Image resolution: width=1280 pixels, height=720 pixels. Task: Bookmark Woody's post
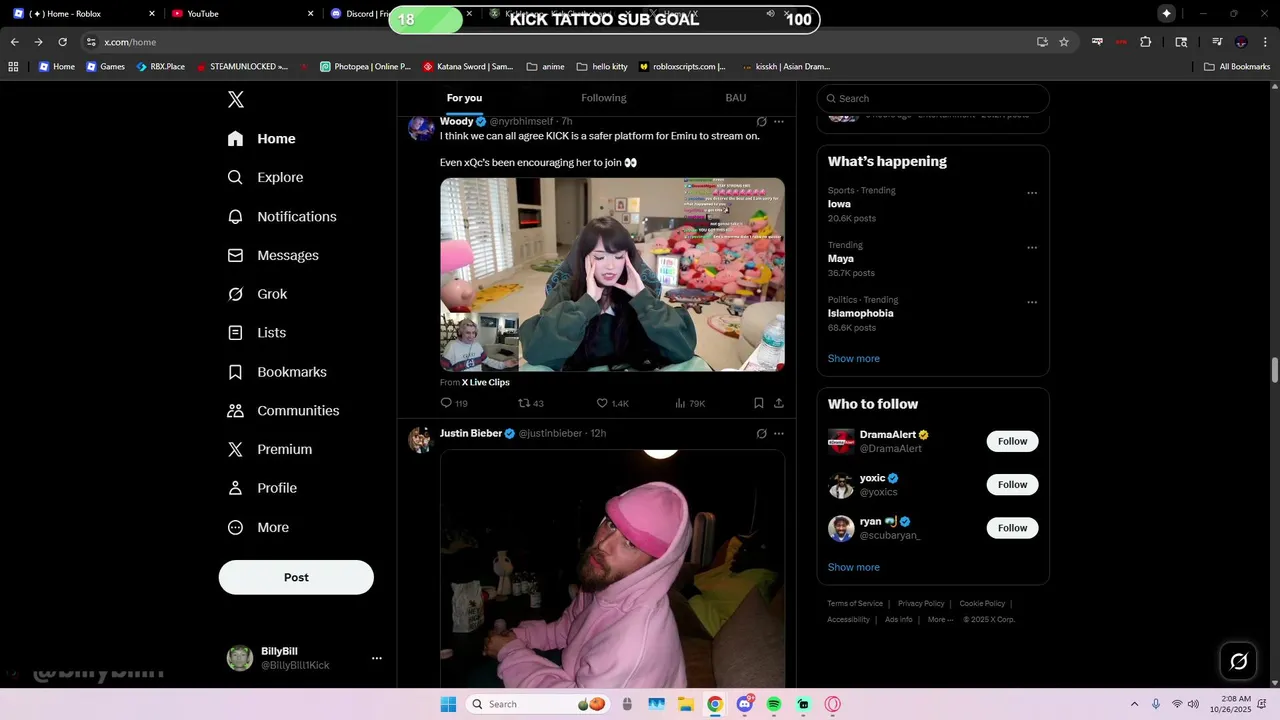pyautogui.click(x=758, y=403)
